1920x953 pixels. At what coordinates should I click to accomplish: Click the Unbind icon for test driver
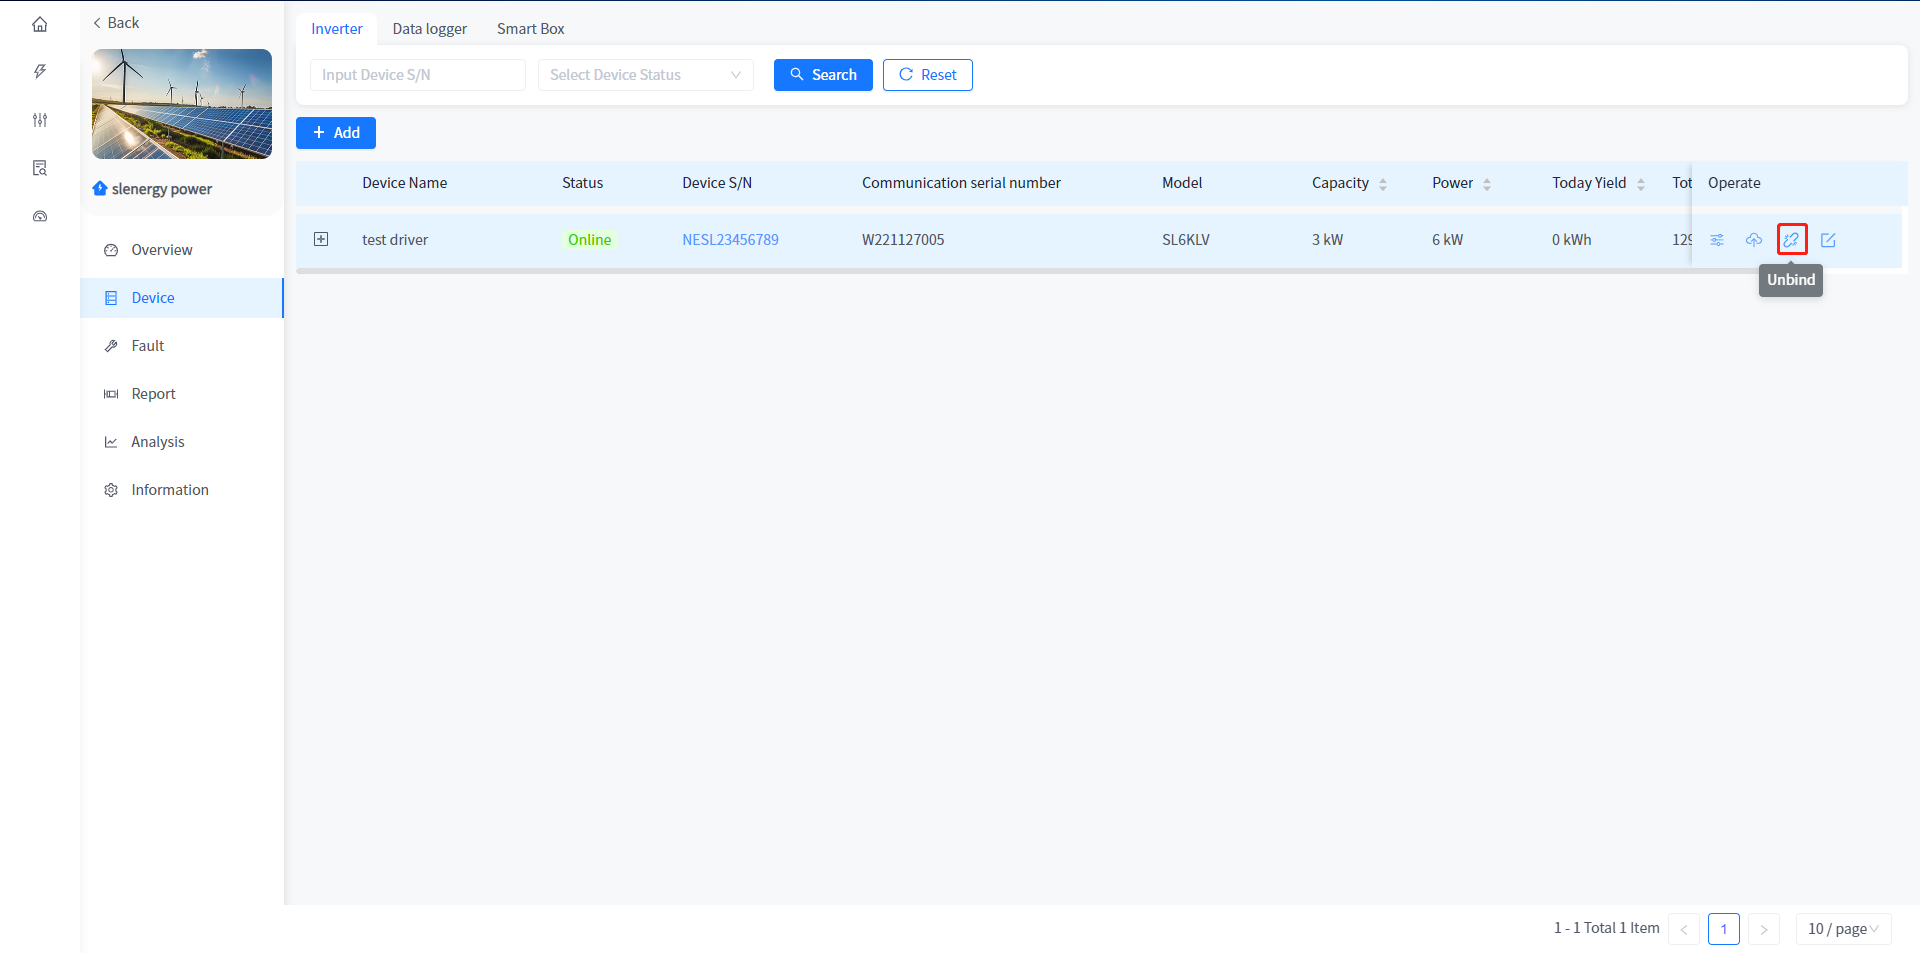[x=1791, y=240]
